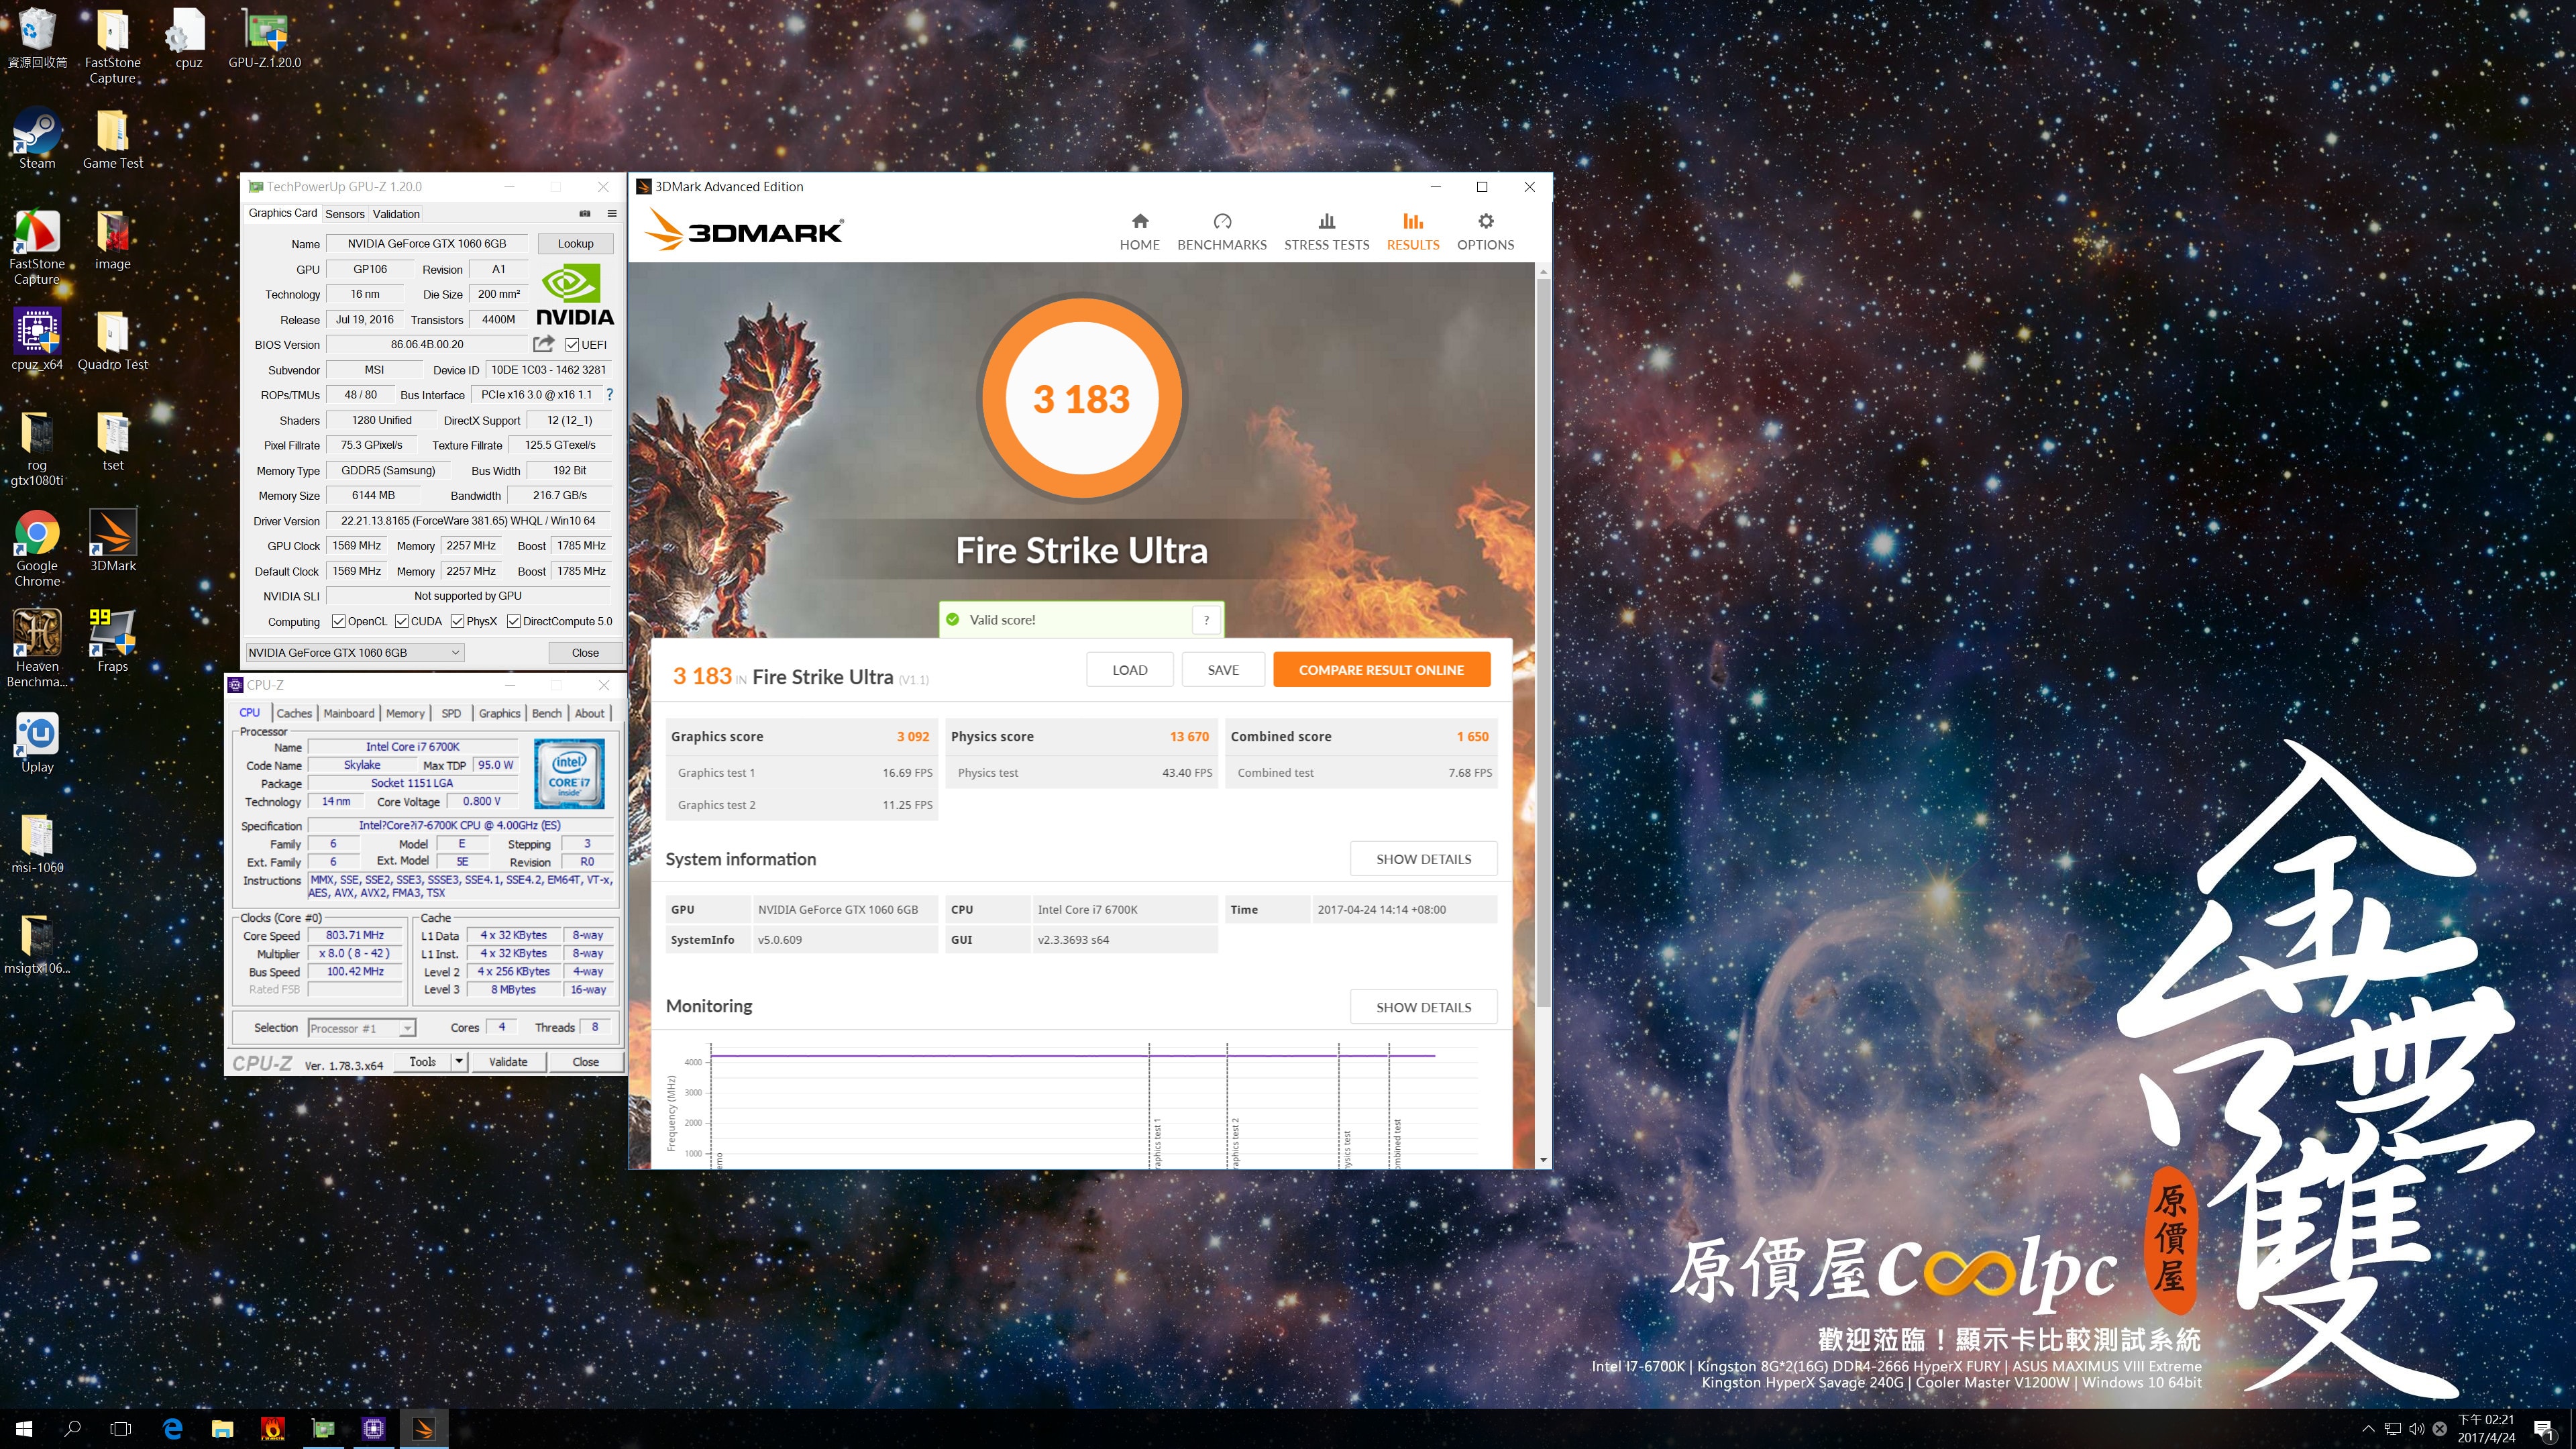Open Steam desktop shortcut
Image resolution: width=2576 pixels, height=1449 pixels.
37,139
